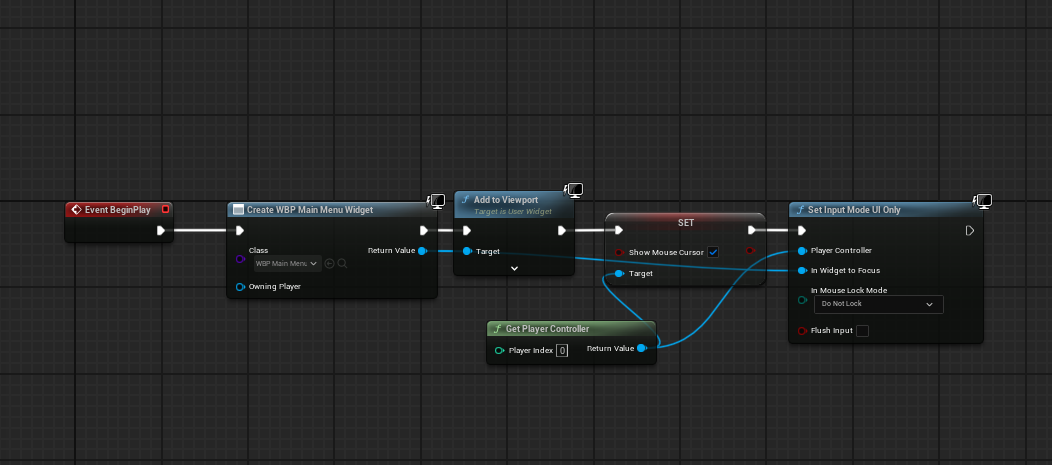Click the Create WBP Main Menu Widget exec output pin

tap(424, 231)
